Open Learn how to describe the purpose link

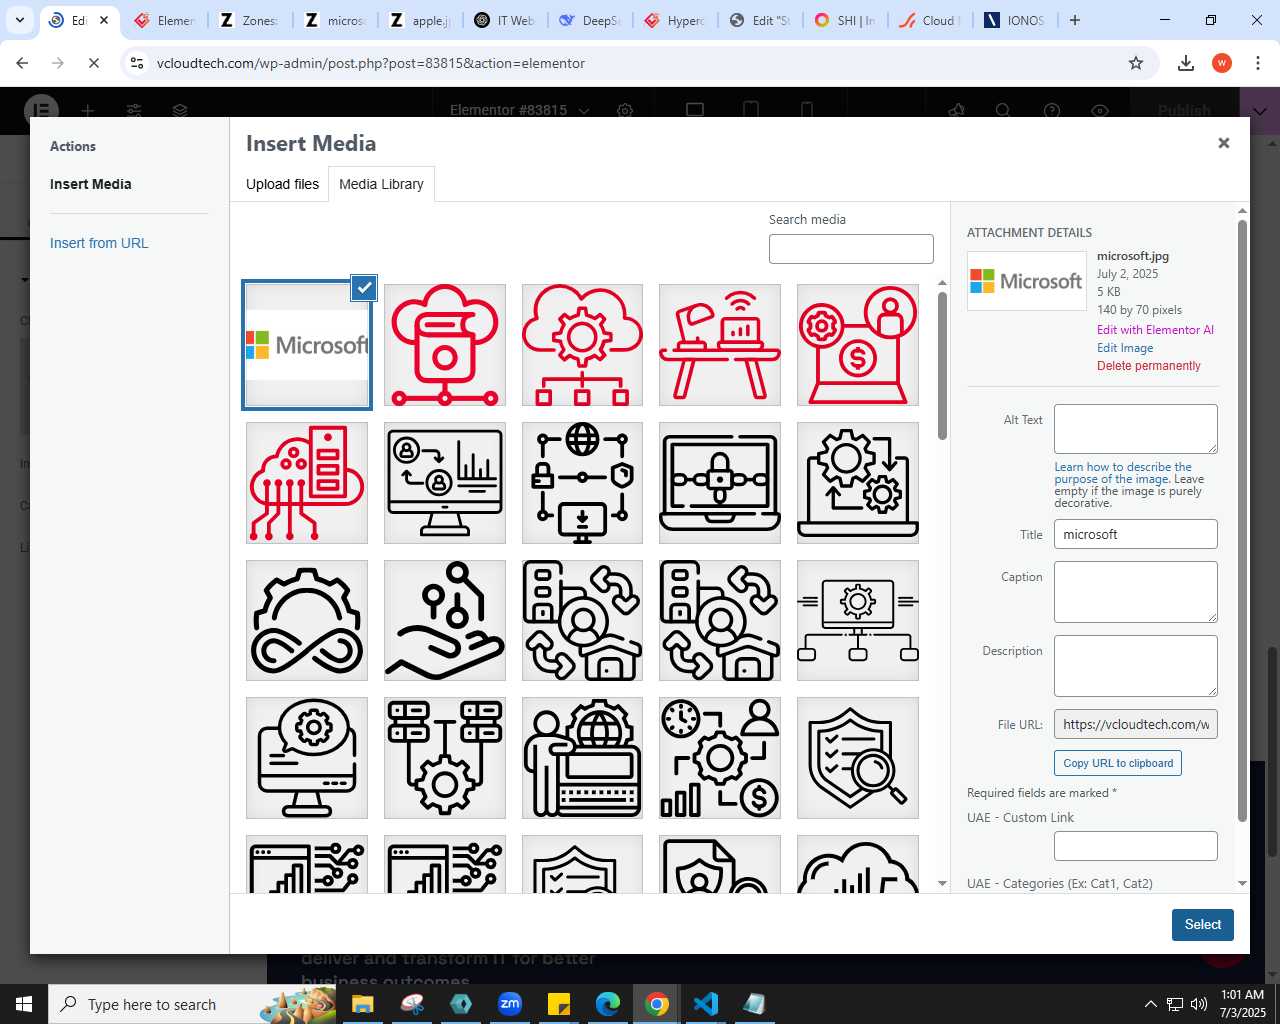coord(1123,473)
